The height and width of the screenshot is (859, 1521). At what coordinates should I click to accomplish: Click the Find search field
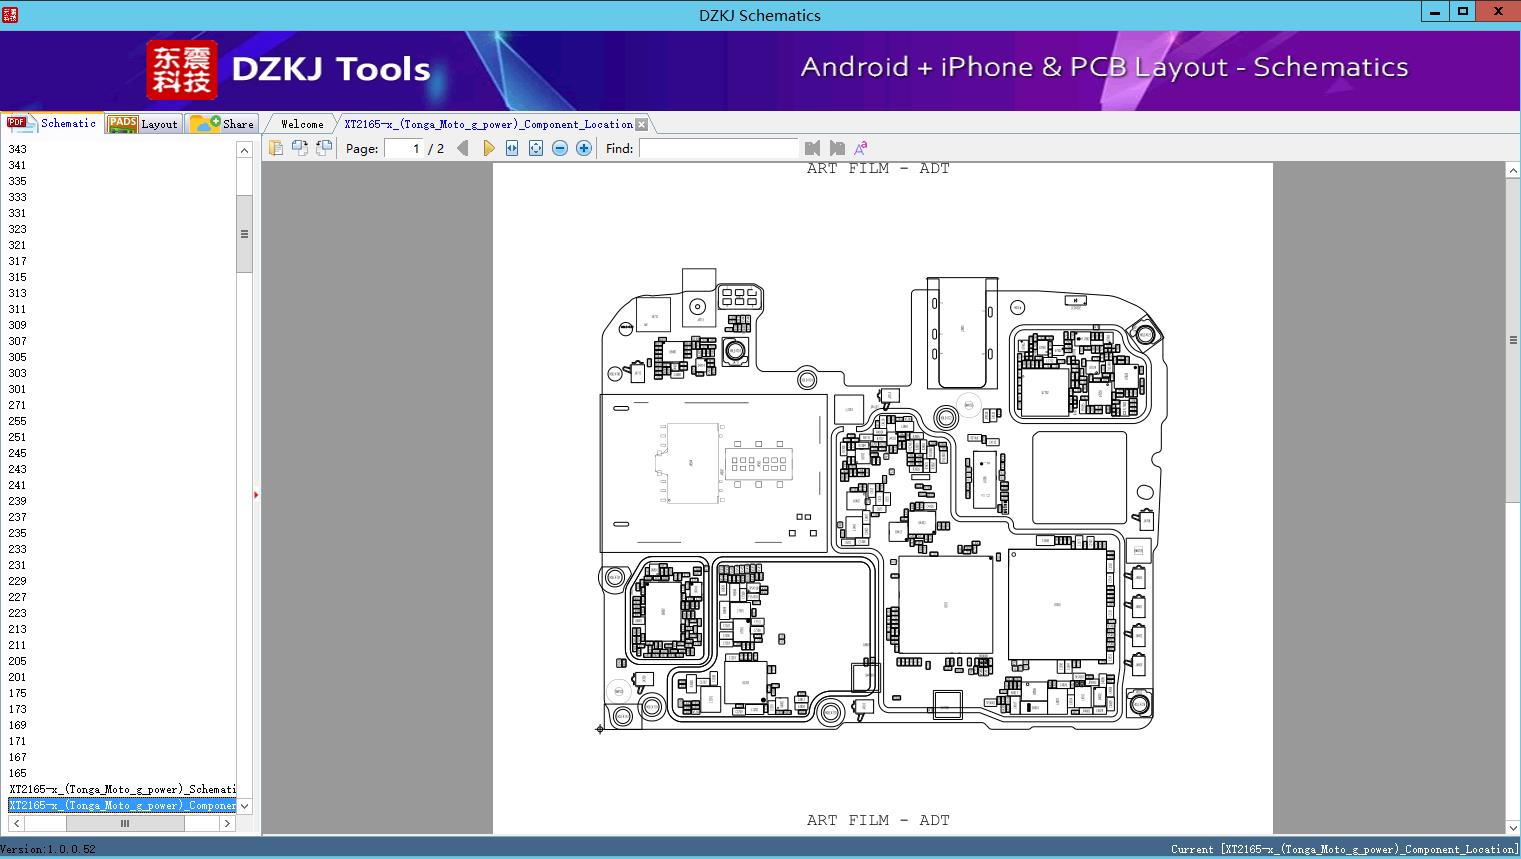point(719,148)
